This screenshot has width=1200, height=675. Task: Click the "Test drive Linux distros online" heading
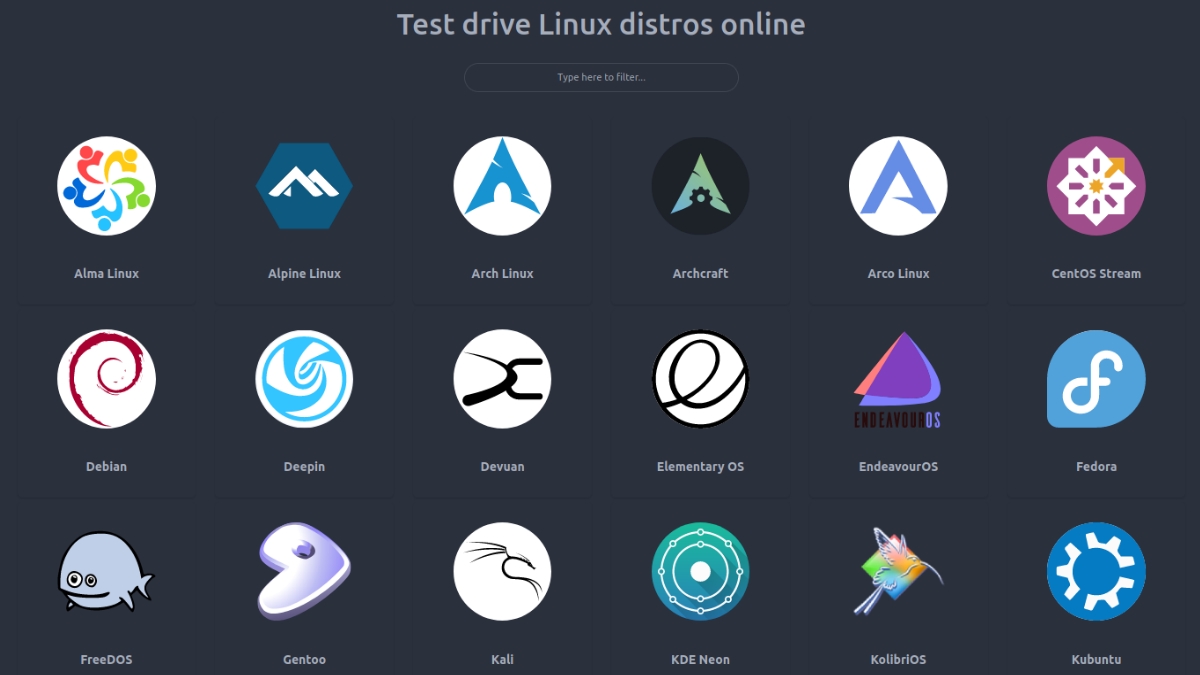601,24
